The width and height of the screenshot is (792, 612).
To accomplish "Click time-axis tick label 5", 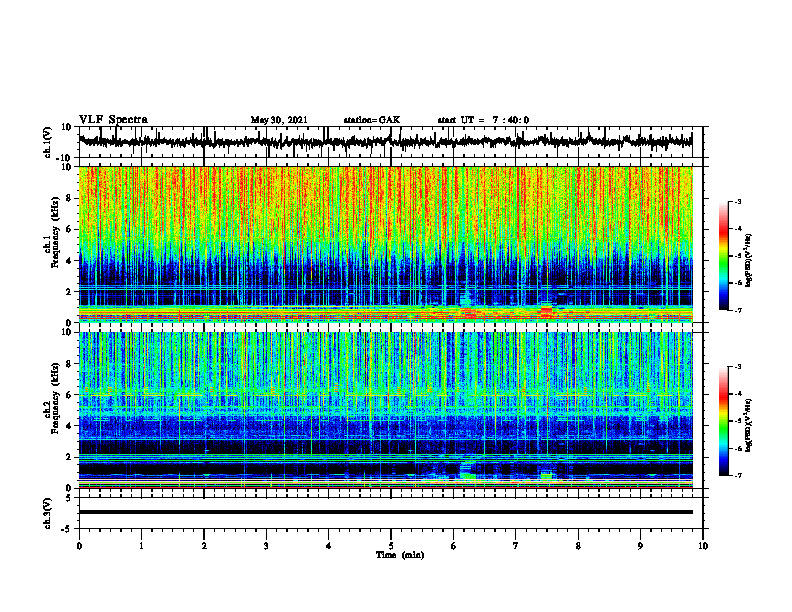I will (391, 546).
